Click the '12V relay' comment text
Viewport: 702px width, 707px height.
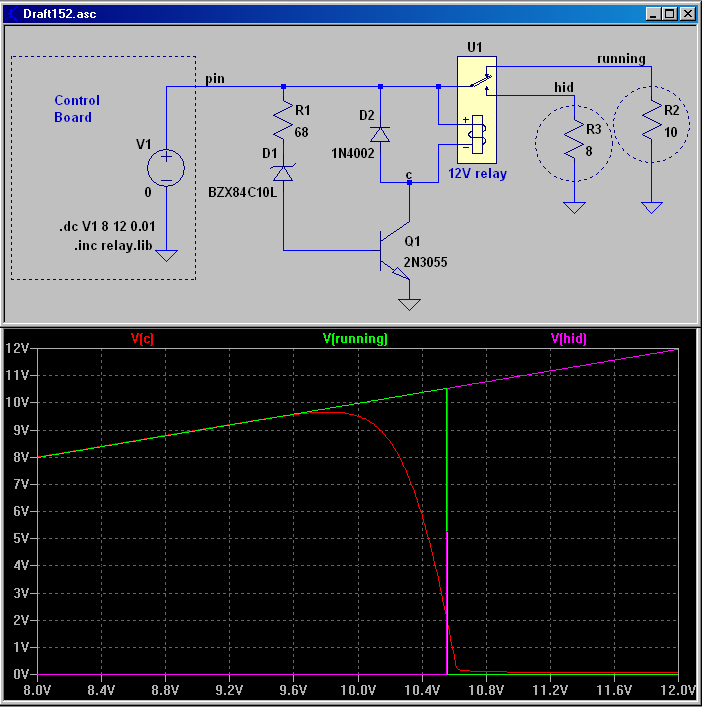click(x=477, y=174)
